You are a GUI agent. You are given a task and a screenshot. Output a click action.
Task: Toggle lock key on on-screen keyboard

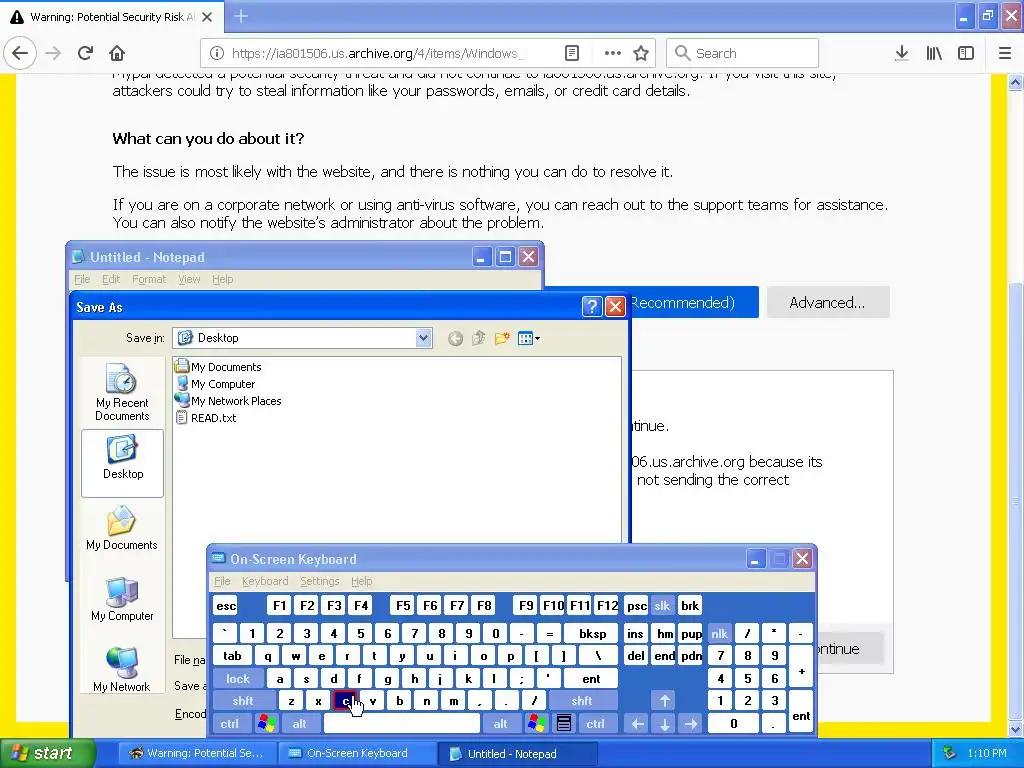238,679
